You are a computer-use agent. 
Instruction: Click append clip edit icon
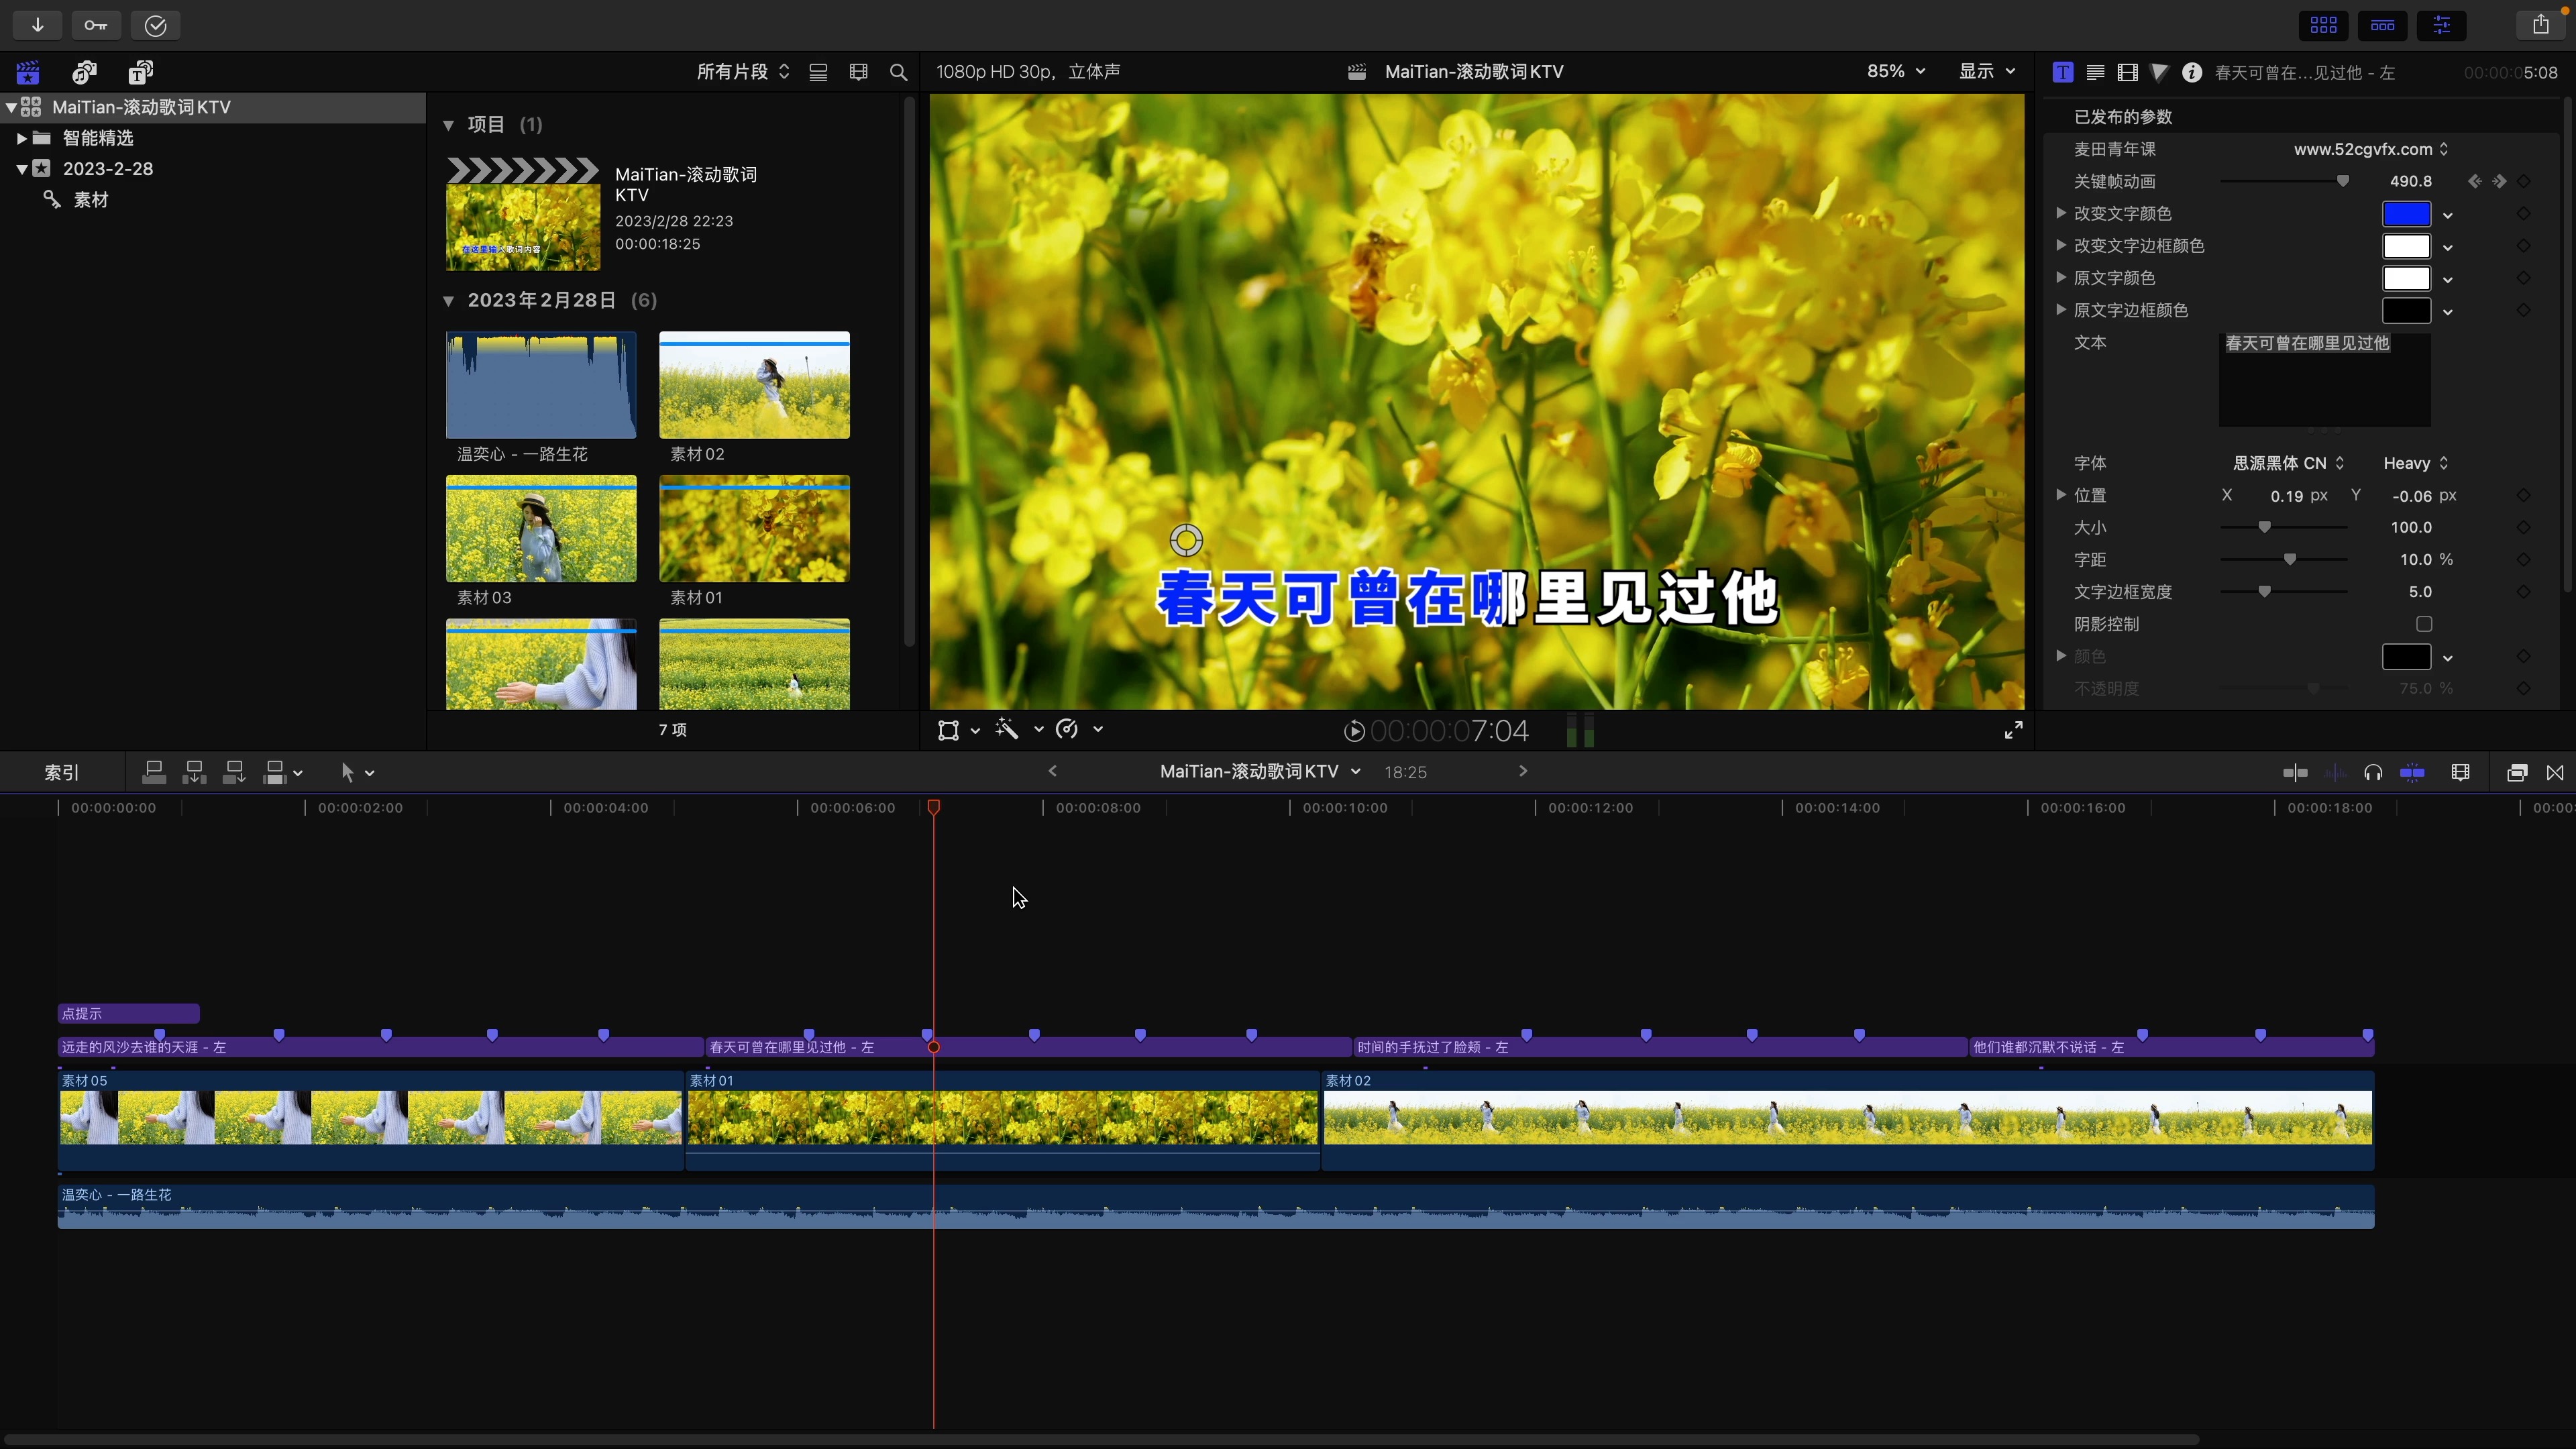click(x=234, y=772)
